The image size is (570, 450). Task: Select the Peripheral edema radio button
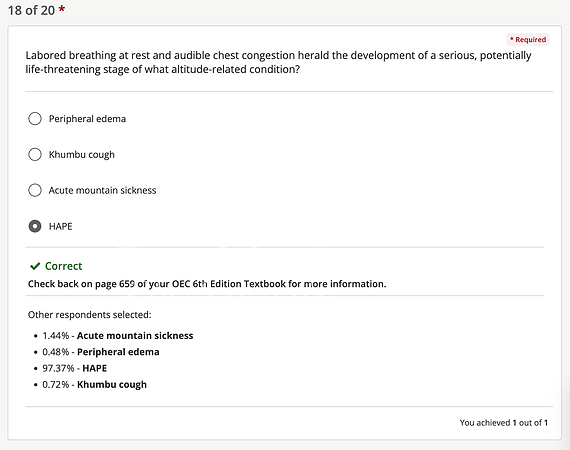click(35, 118)
